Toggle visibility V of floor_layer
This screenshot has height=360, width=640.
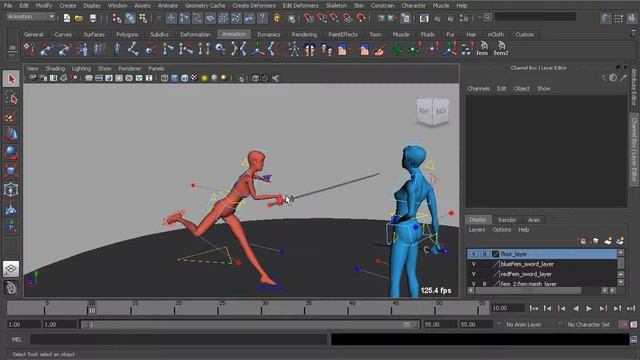coord(473,254)
